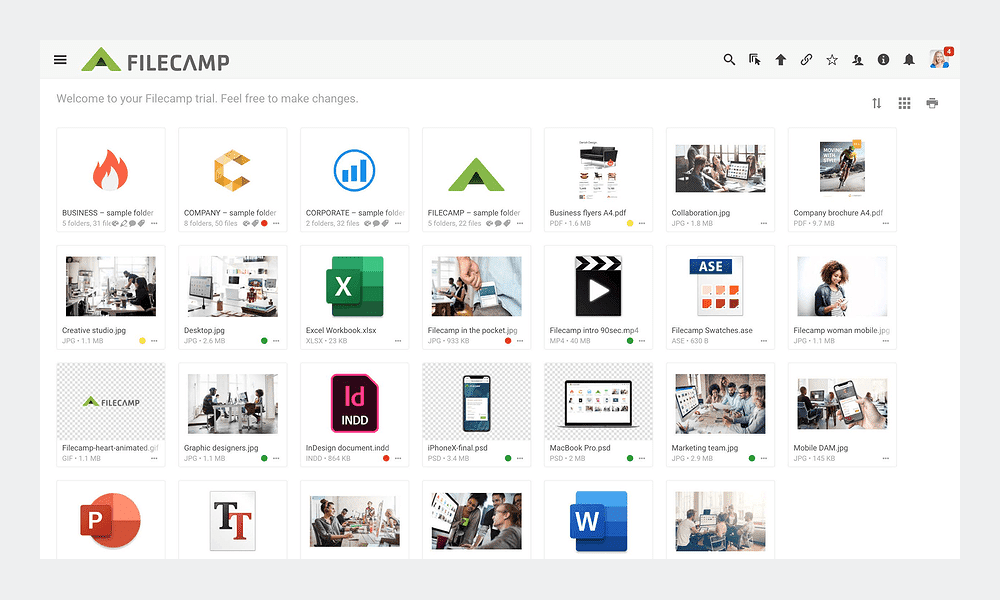Select the PowerPoint file icon
The width and height of the screenshot is (1000, 600).
110,520
